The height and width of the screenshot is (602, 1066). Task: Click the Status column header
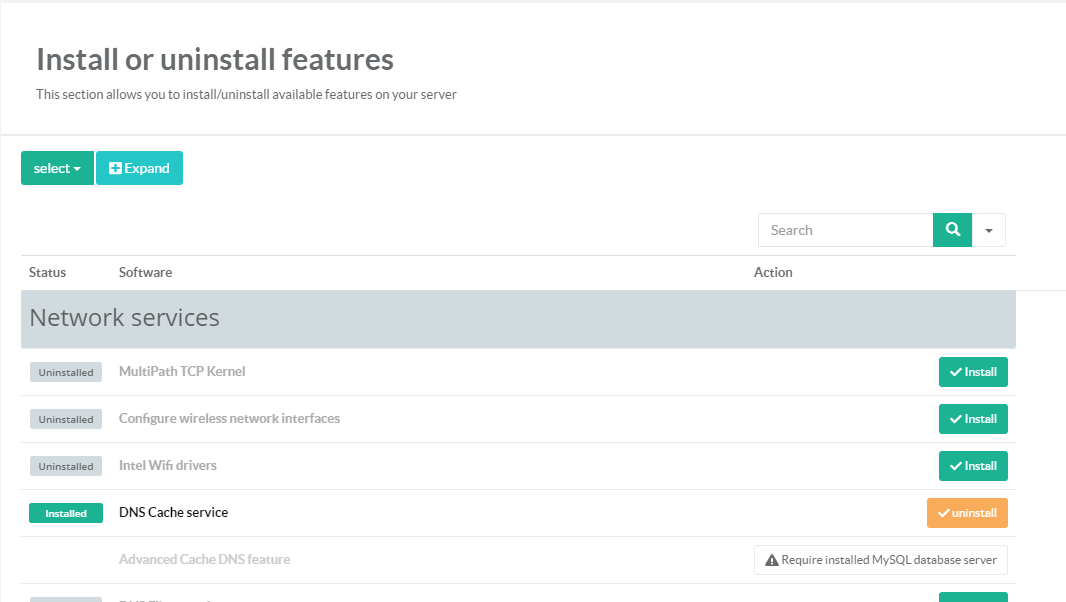click(x=47, y=272)
